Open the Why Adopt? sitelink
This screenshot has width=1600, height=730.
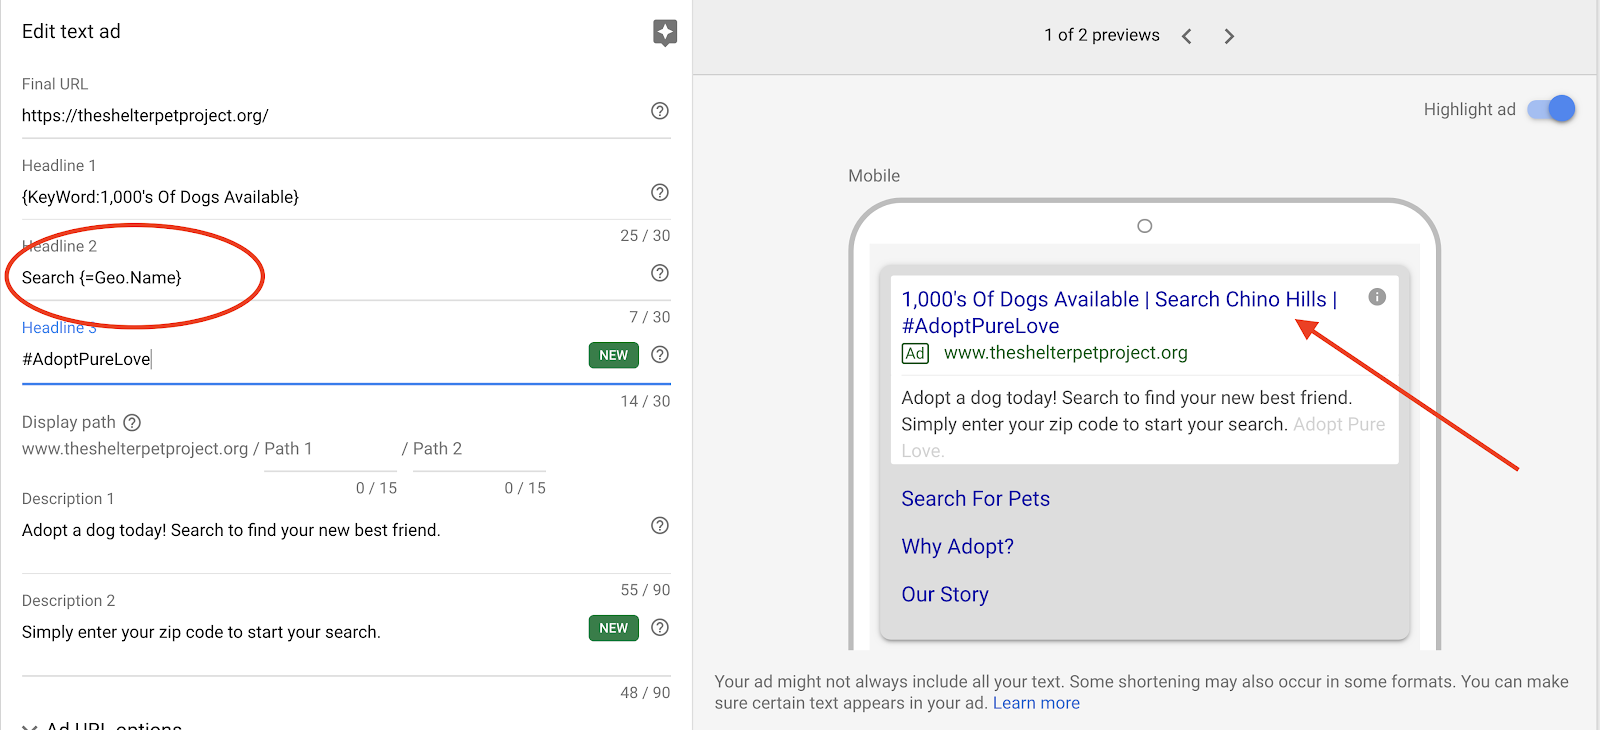(958, 547)
